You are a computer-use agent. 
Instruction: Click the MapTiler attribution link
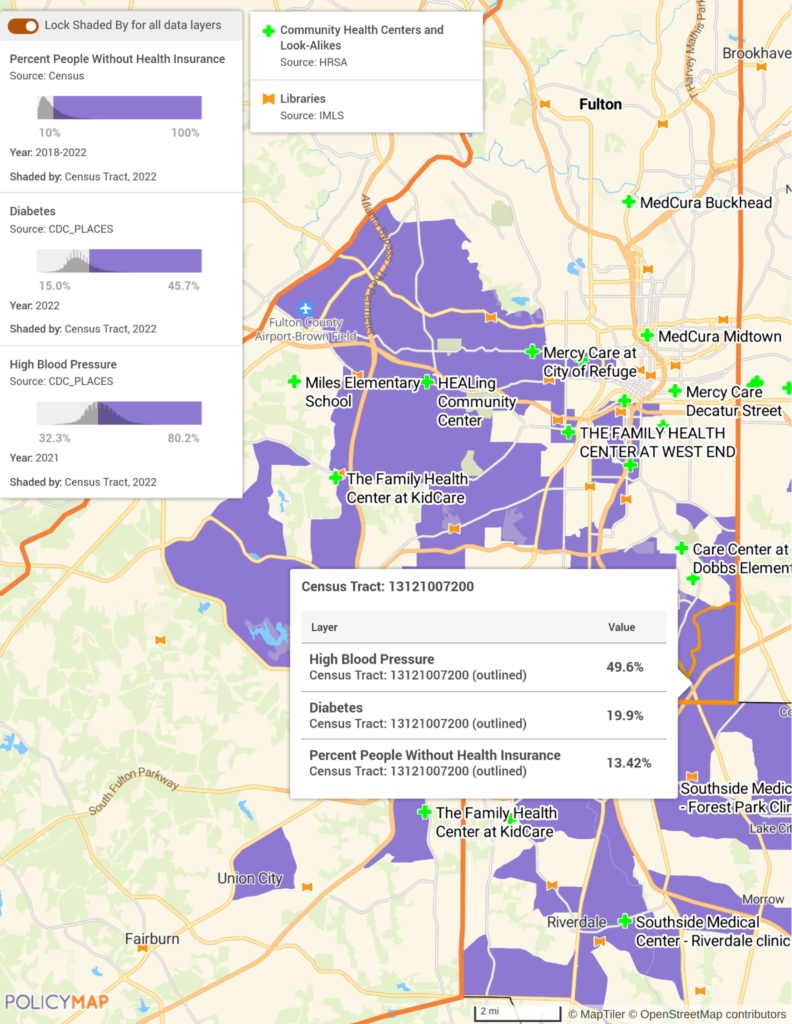[x=602, y=1014]
